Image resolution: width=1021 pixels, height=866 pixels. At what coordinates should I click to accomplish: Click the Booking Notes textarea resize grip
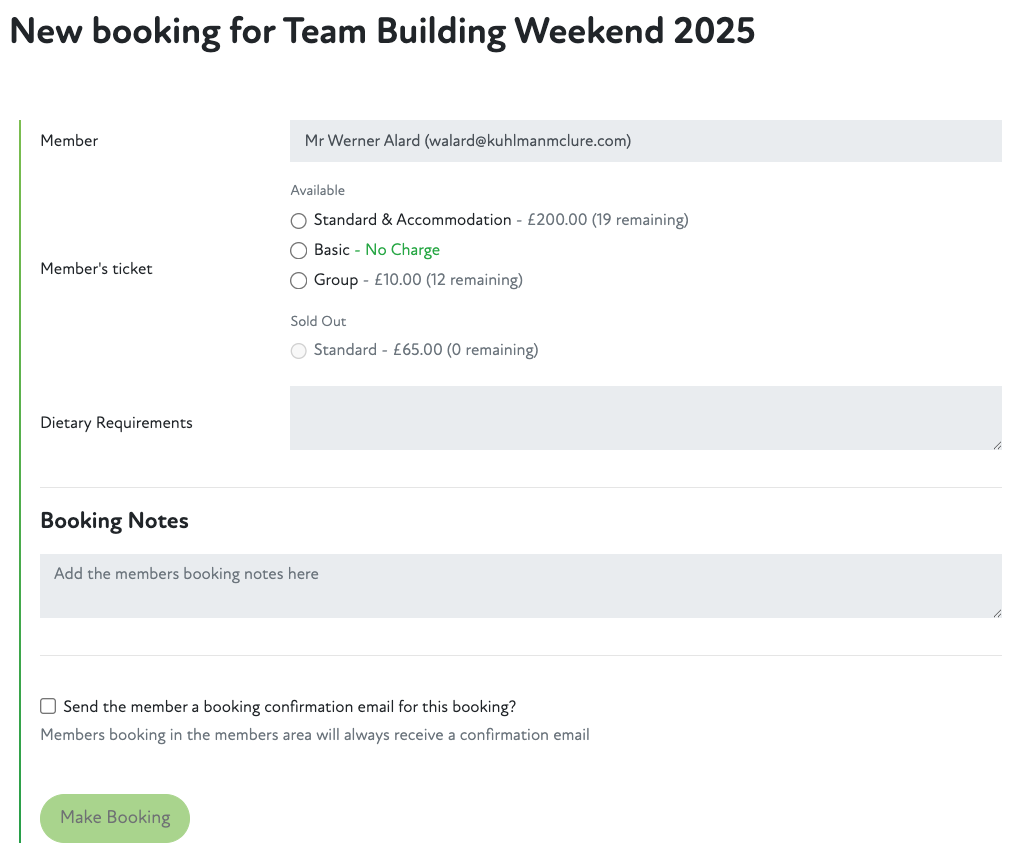(x=996, y=612)
